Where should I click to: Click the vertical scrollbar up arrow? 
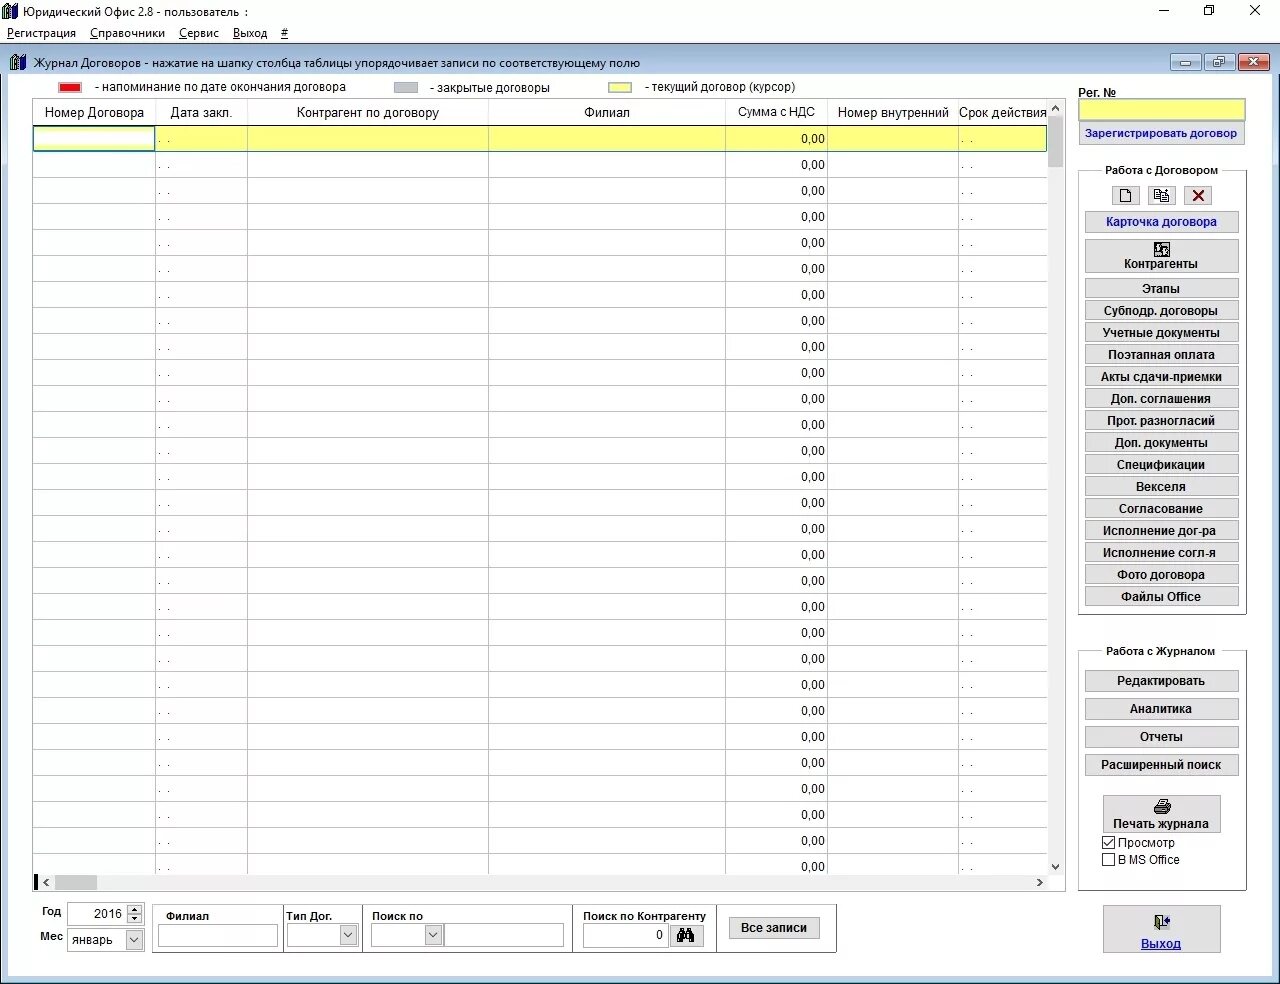pos(1056,109)
